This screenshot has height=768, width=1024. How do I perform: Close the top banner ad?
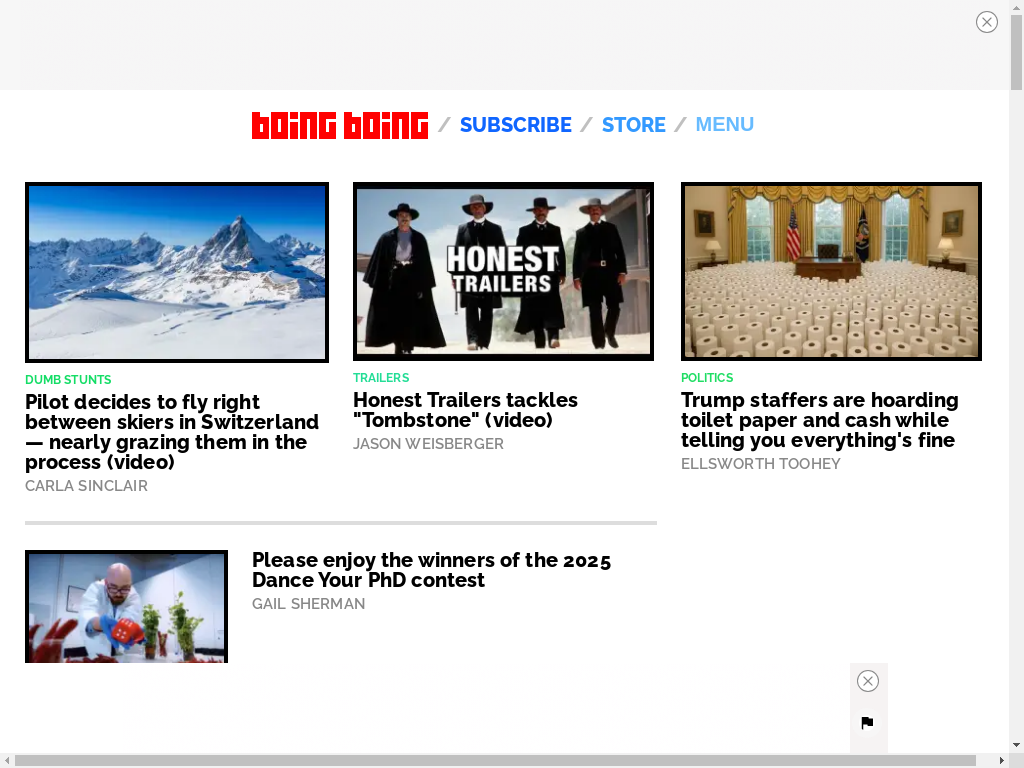(987, 22)
